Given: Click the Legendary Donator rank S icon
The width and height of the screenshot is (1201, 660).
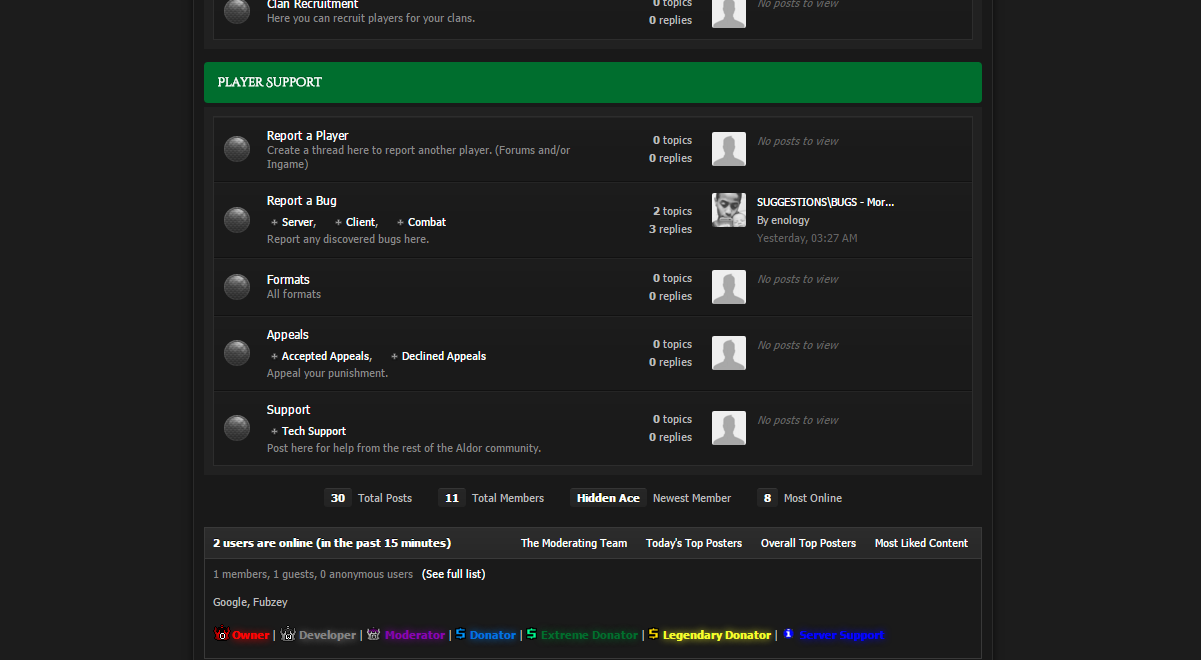Looking at the screenshot, I should pos(654,634).
